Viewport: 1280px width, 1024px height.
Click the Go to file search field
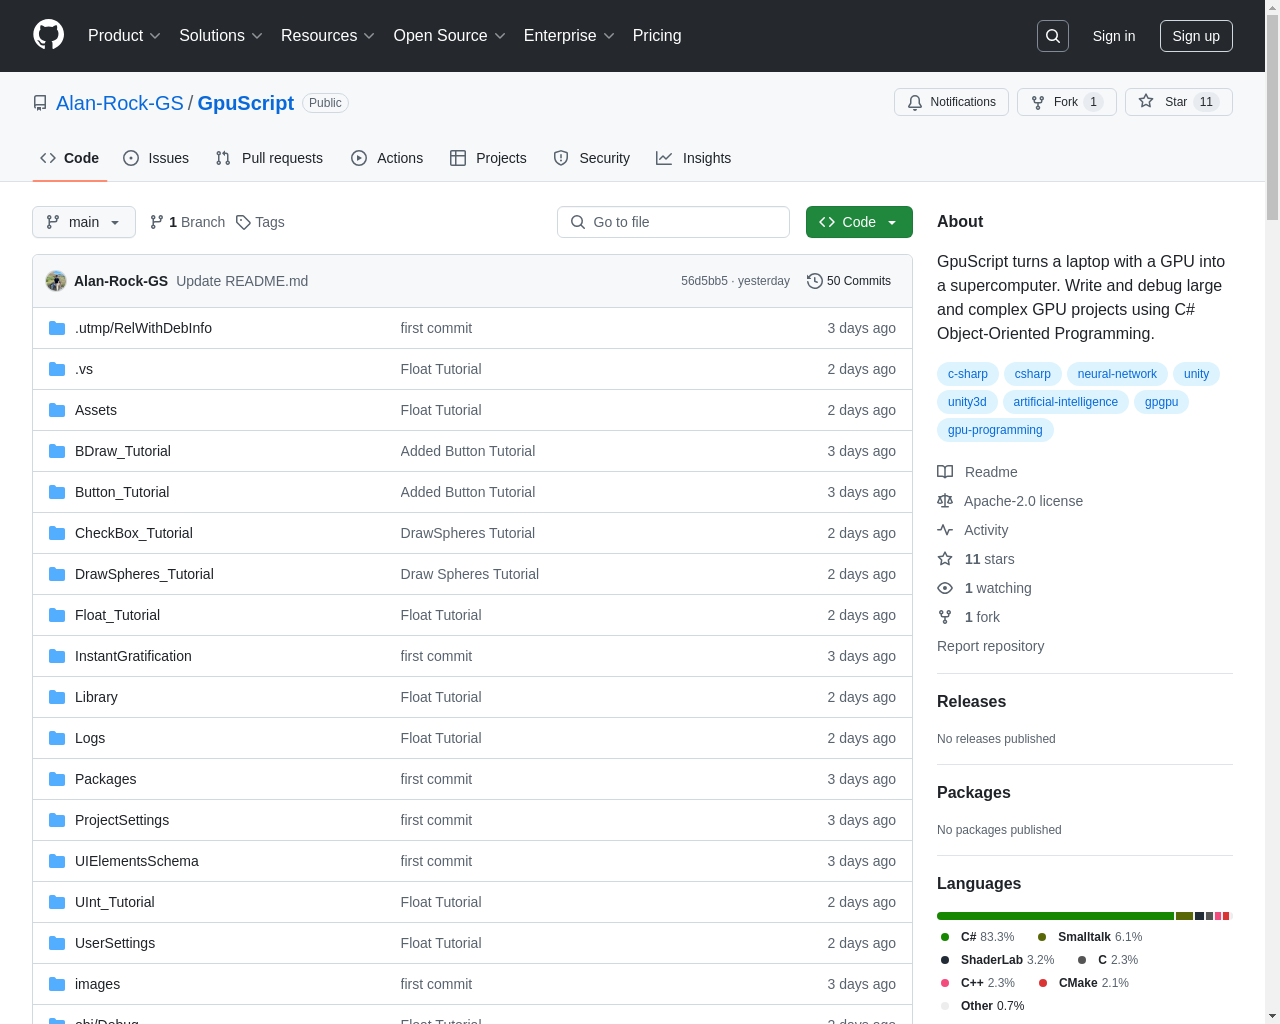673,222
